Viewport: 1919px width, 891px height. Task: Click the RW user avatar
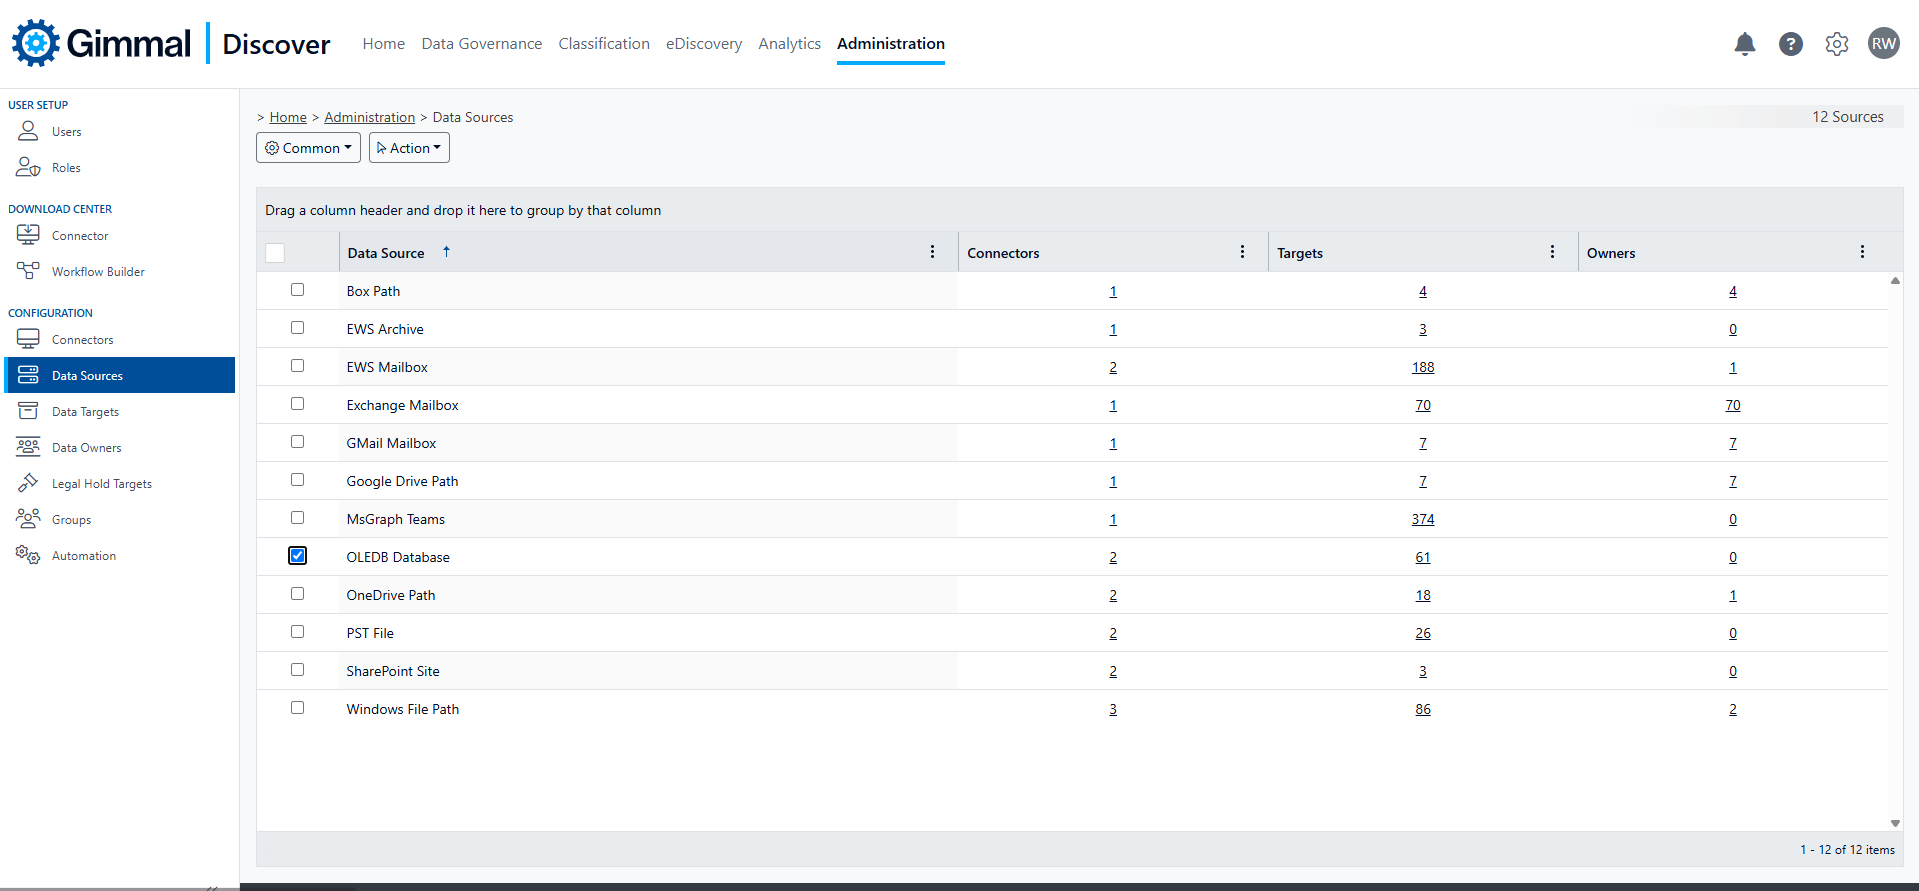pyautogui.click(x=1883, y=44)
